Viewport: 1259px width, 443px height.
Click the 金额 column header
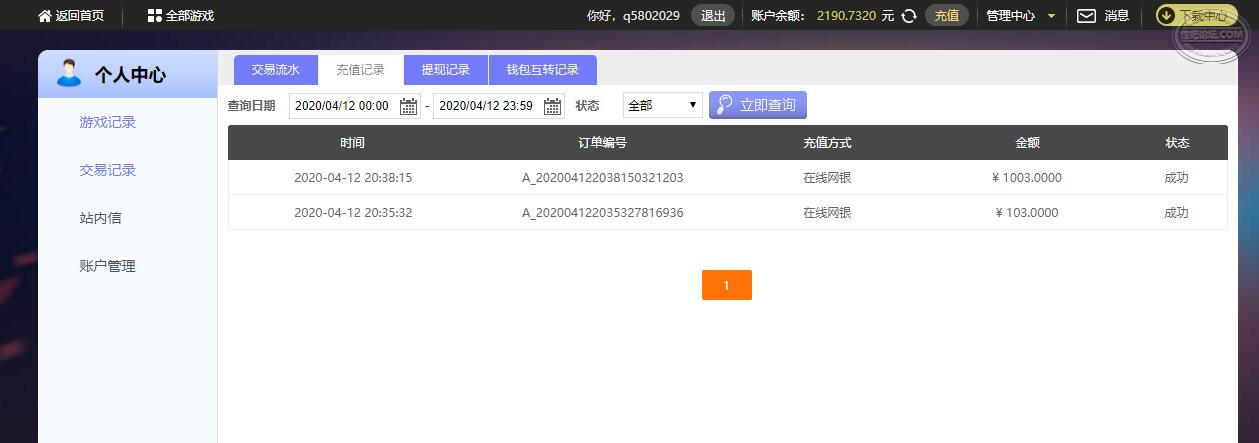[1027, 143]
